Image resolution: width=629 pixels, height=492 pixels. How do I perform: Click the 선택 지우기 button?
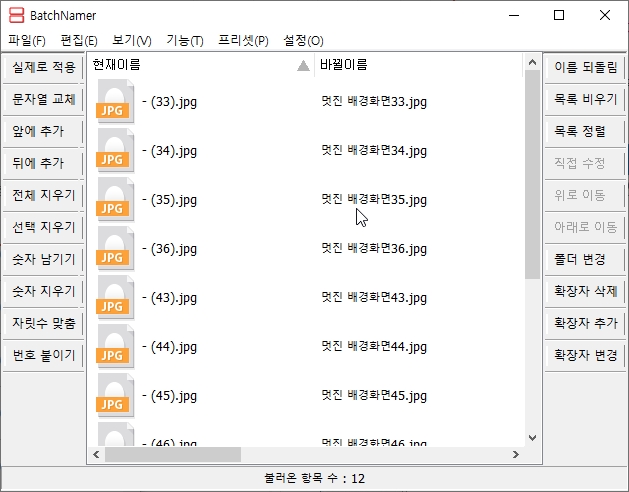point(43,228)
